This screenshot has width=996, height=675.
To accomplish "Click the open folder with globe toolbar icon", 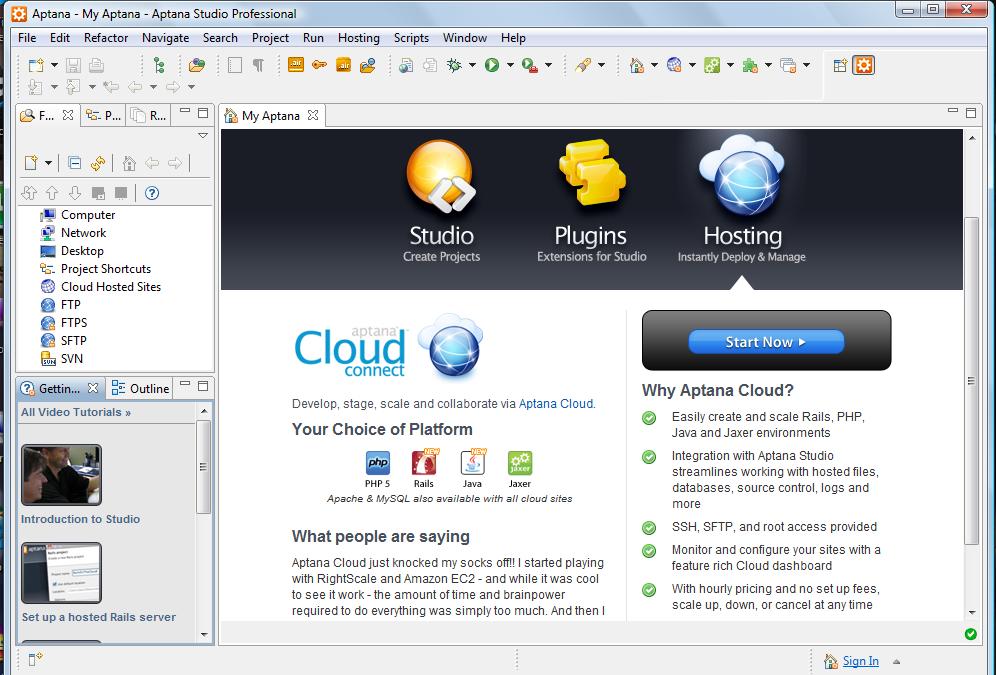I will pyautogui.click(x=197, y=65).
